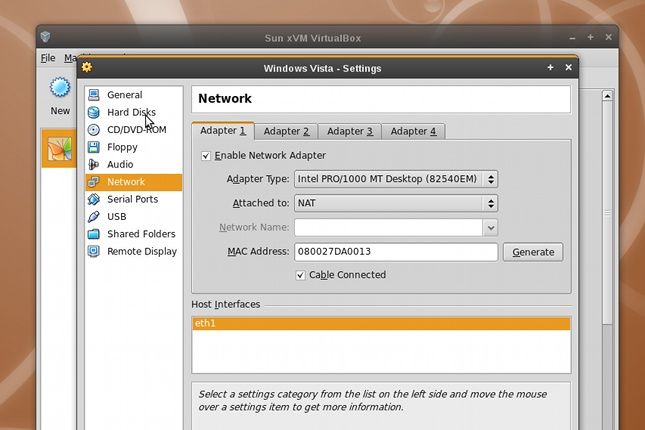Toggle Enable Network Adapter checkbox
This screenshot has height=430, width=645.
point(206,156)
